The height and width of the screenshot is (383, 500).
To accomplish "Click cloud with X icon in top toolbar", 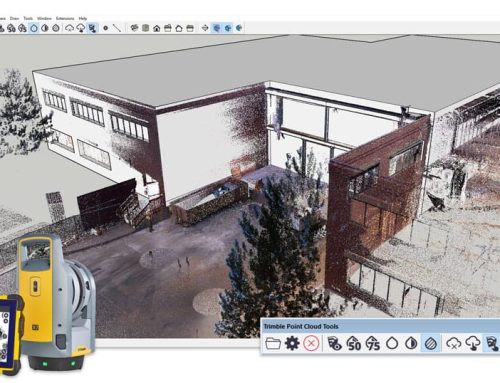I will tap(69, 28).
